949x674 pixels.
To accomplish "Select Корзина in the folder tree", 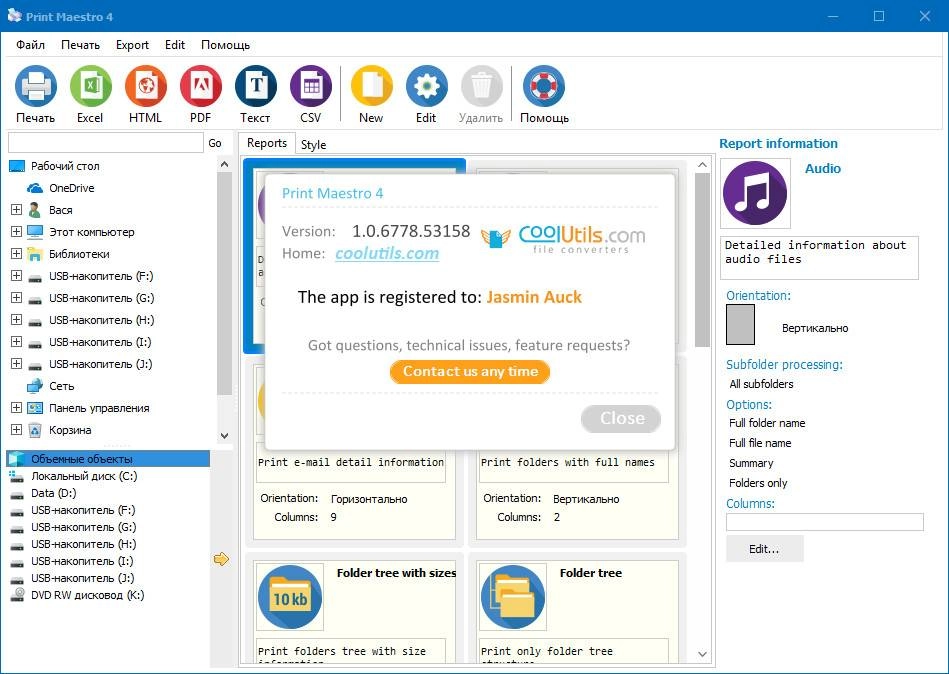I will point(70,430).
